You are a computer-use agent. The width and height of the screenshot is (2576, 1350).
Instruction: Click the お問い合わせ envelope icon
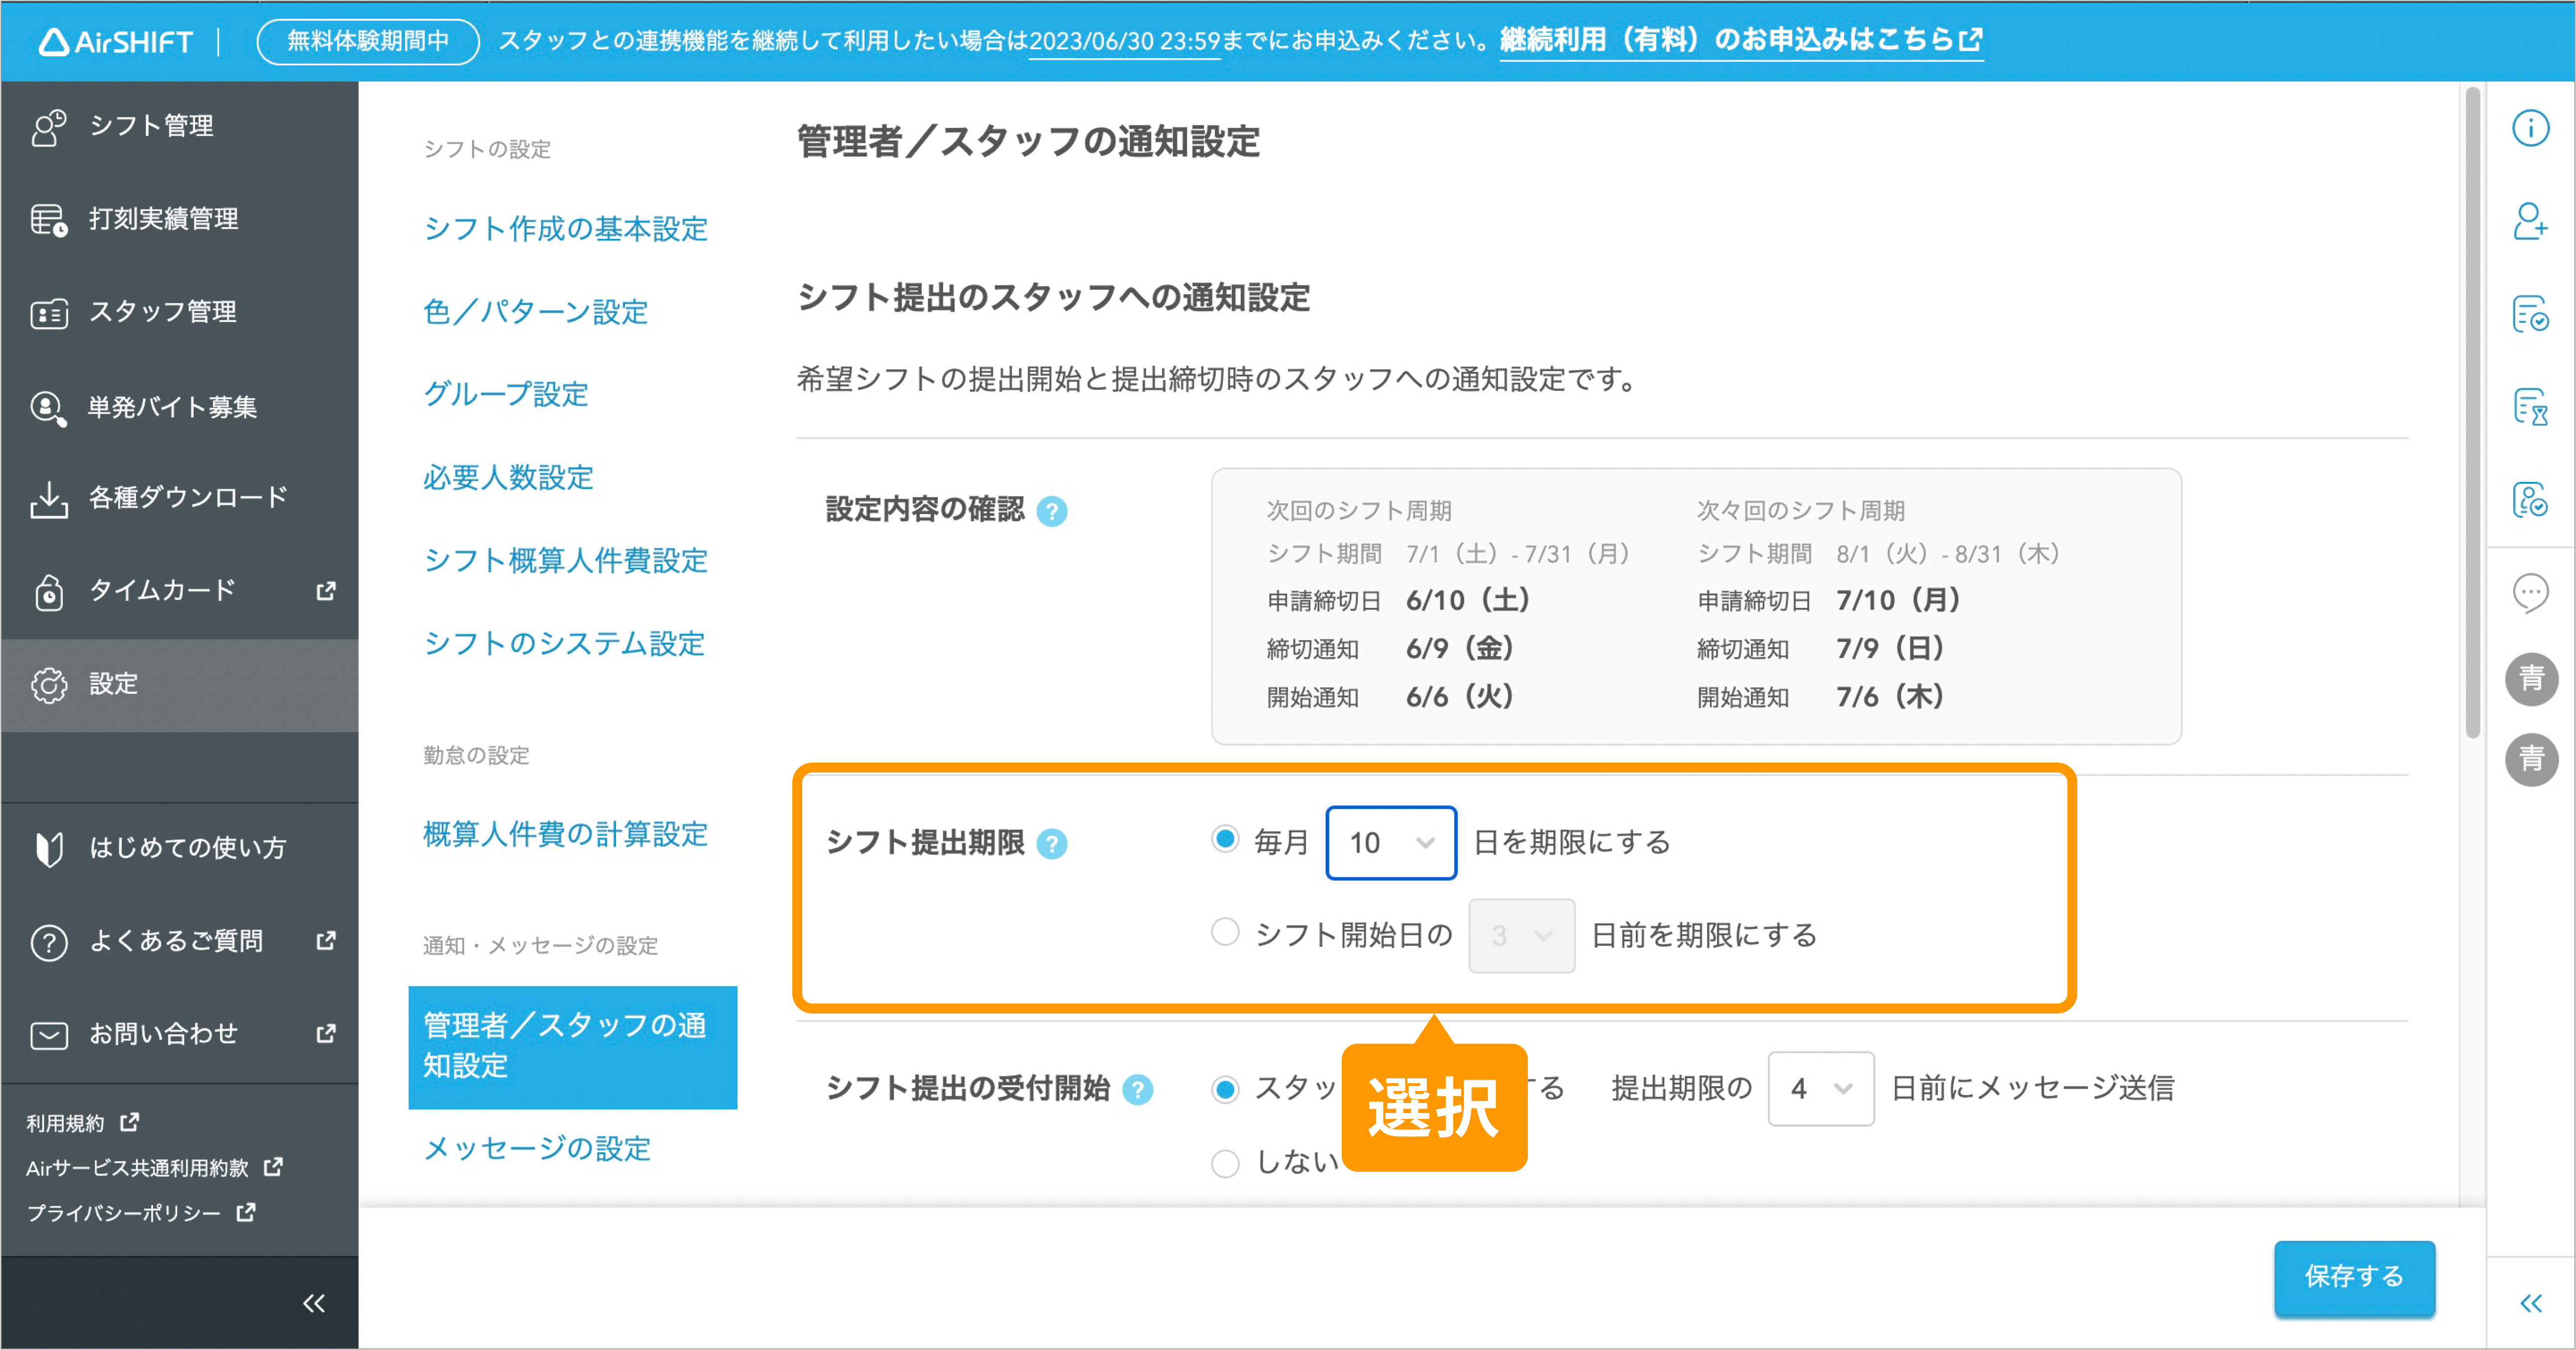coord(48,1035)
